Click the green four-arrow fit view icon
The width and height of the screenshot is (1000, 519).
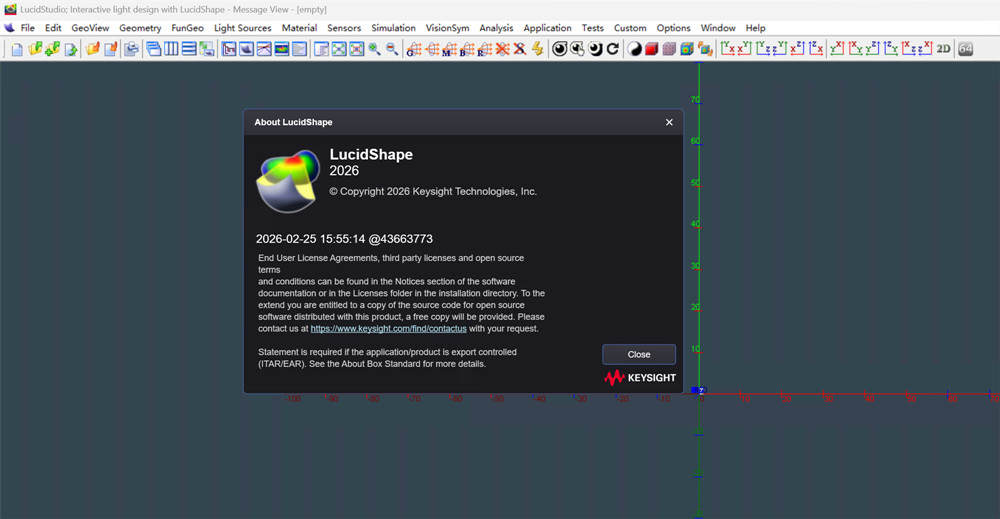coord(339,49)
